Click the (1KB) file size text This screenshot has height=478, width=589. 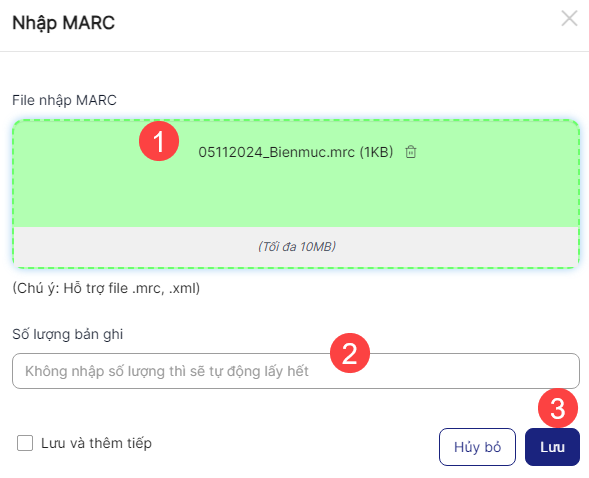(376, 152)
